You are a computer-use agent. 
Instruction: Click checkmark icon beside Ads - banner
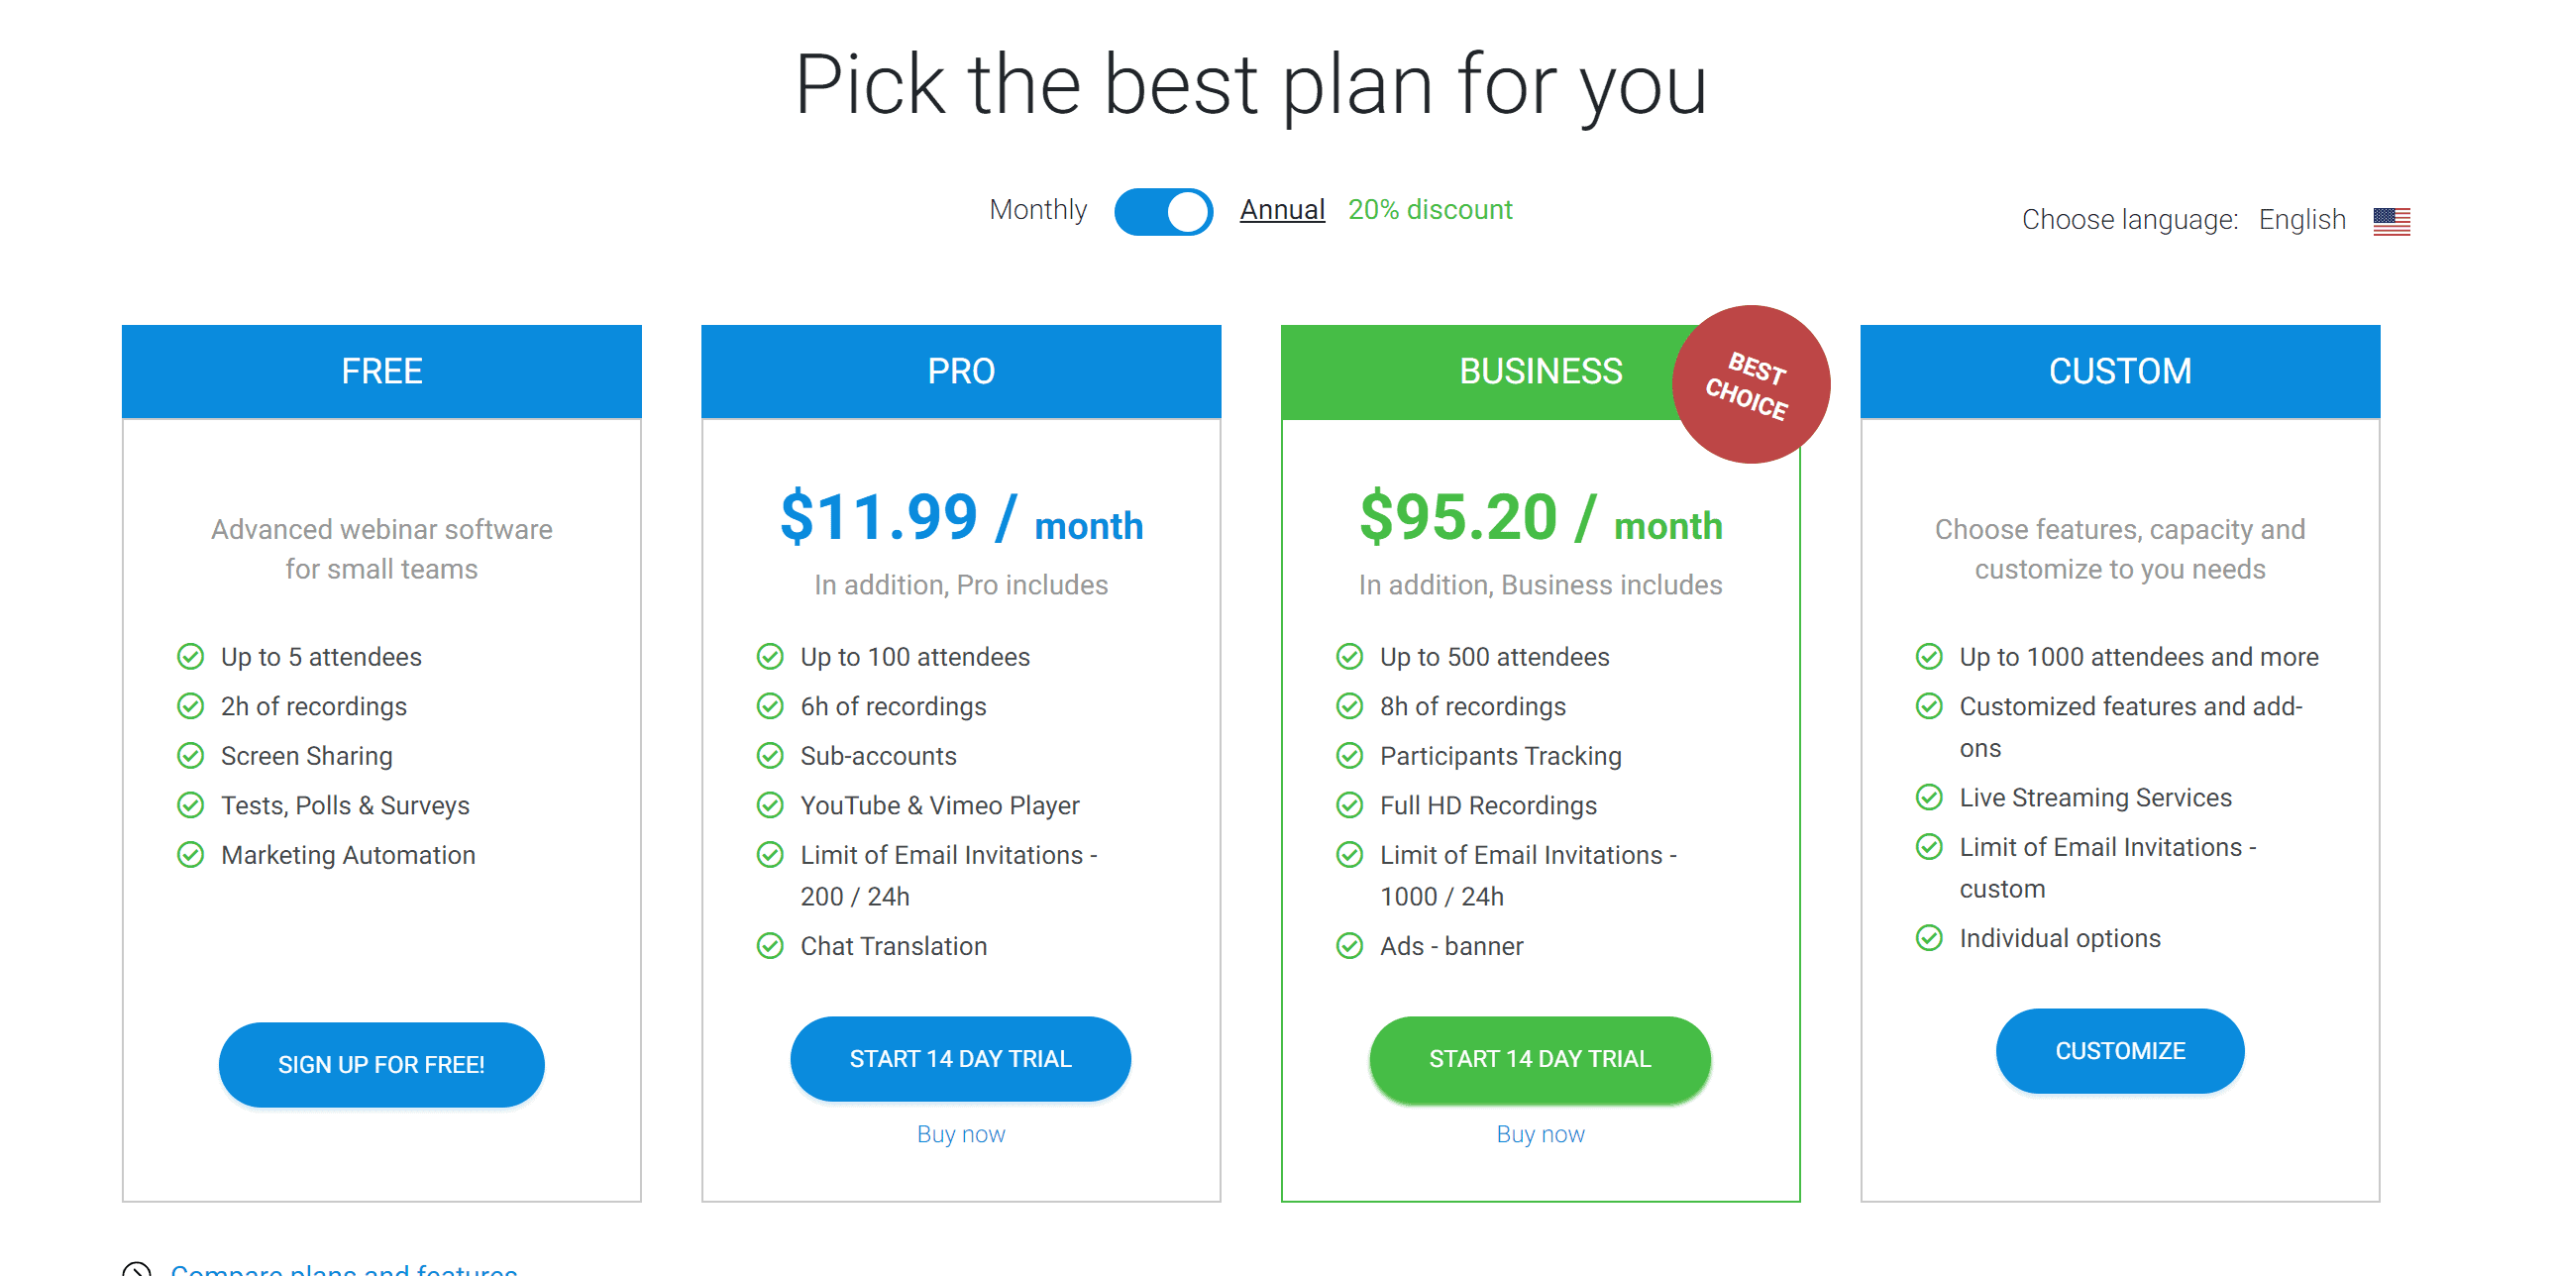[1349, 946]
